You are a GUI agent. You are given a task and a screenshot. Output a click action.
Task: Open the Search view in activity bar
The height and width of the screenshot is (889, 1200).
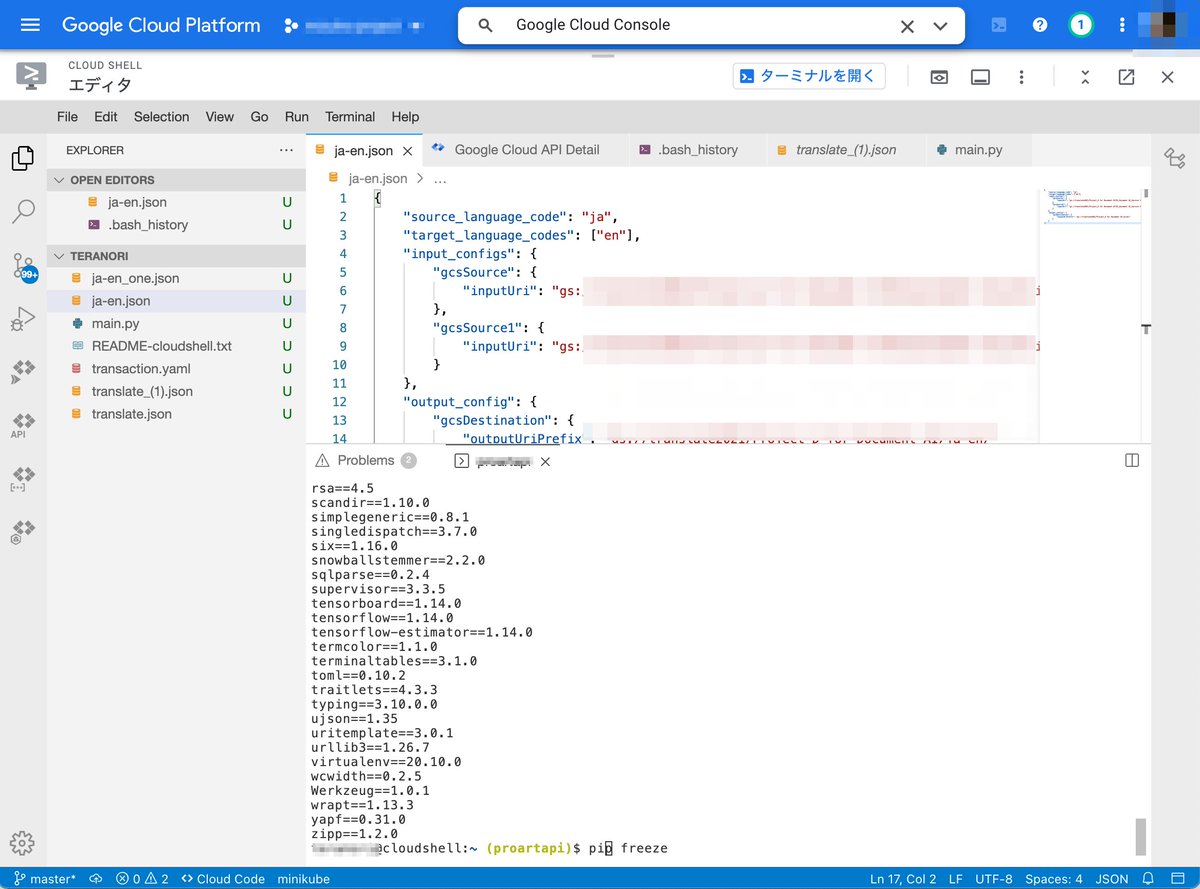pyautogui.click(x=22, y=211)
